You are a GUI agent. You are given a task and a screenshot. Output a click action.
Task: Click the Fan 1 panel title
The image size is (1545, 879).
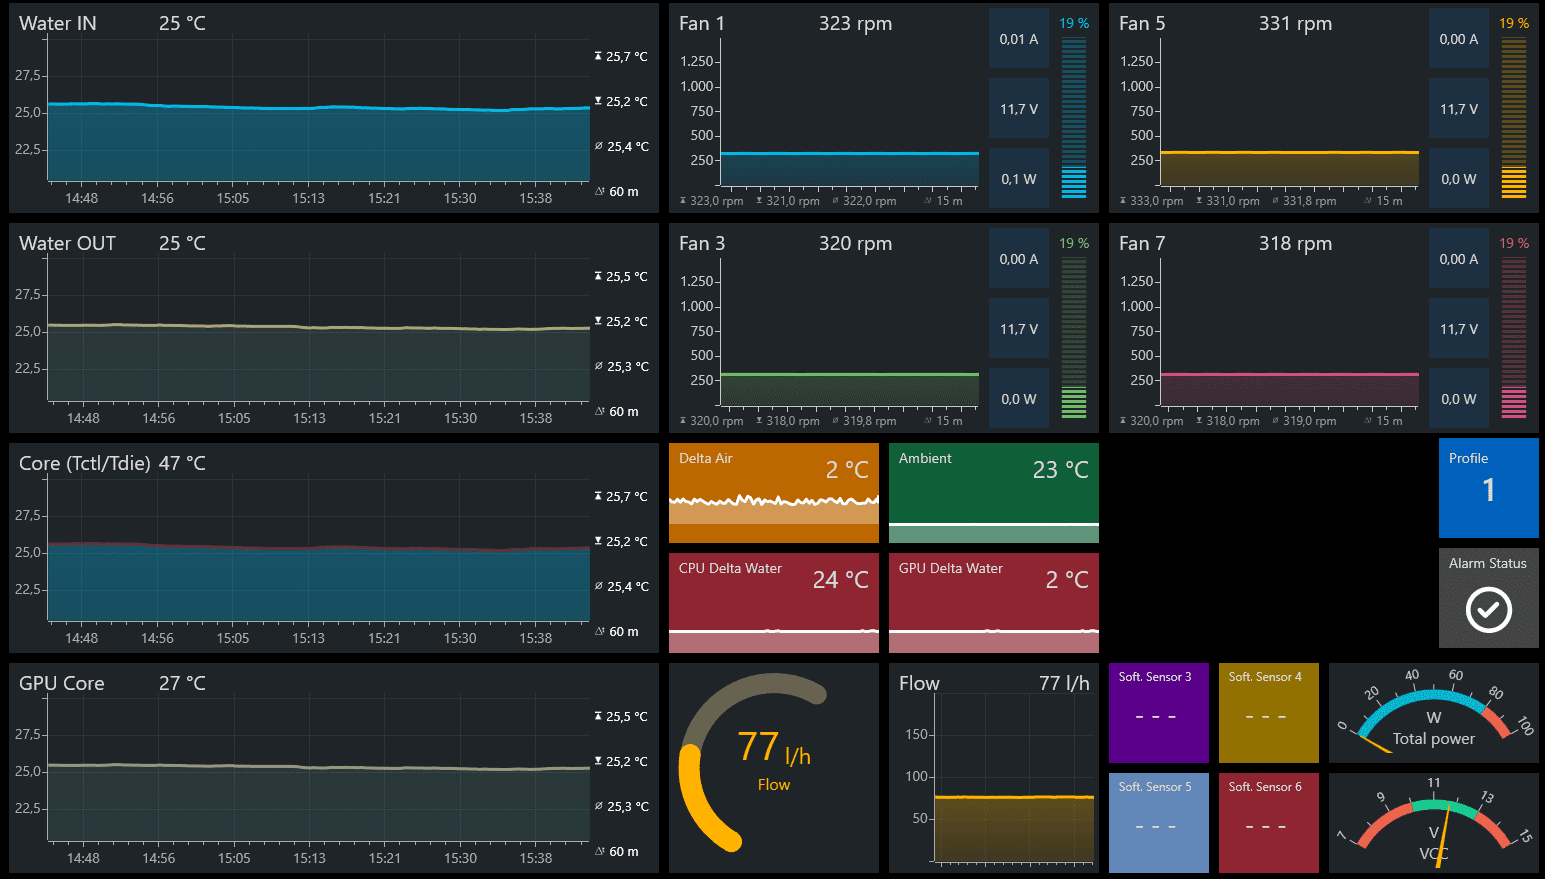pyautogui.click(x=702, y=23)
